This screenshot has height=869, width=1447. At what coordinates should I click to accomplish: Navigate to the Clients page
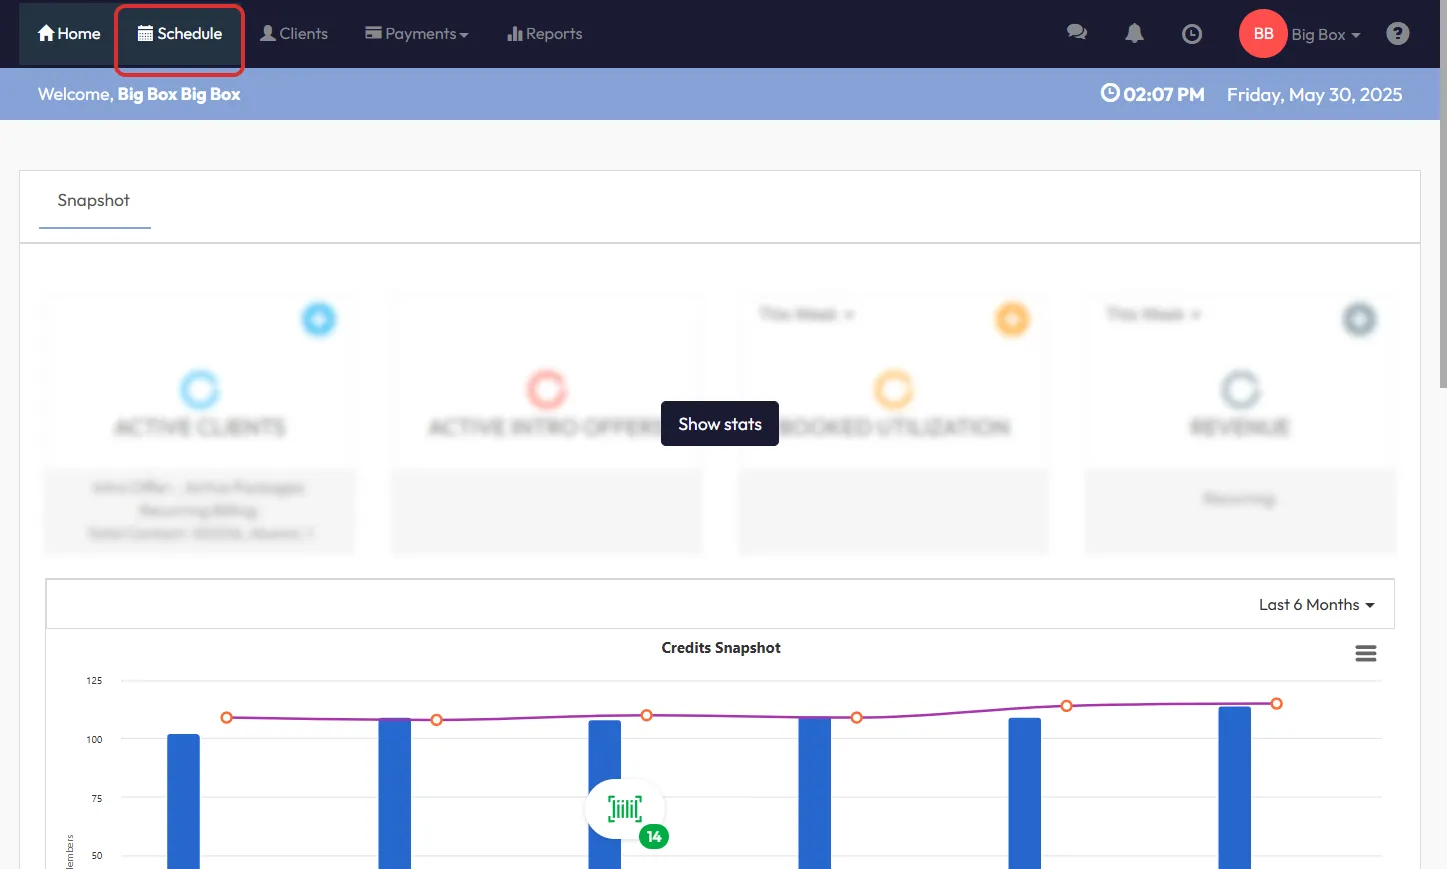click(294, 34)
